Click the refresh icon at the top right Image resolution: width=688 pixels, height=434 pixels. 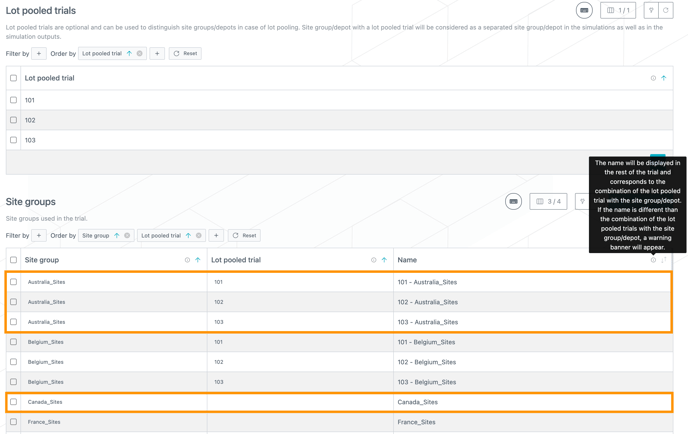pyautogui.click(x=666, y=11)
